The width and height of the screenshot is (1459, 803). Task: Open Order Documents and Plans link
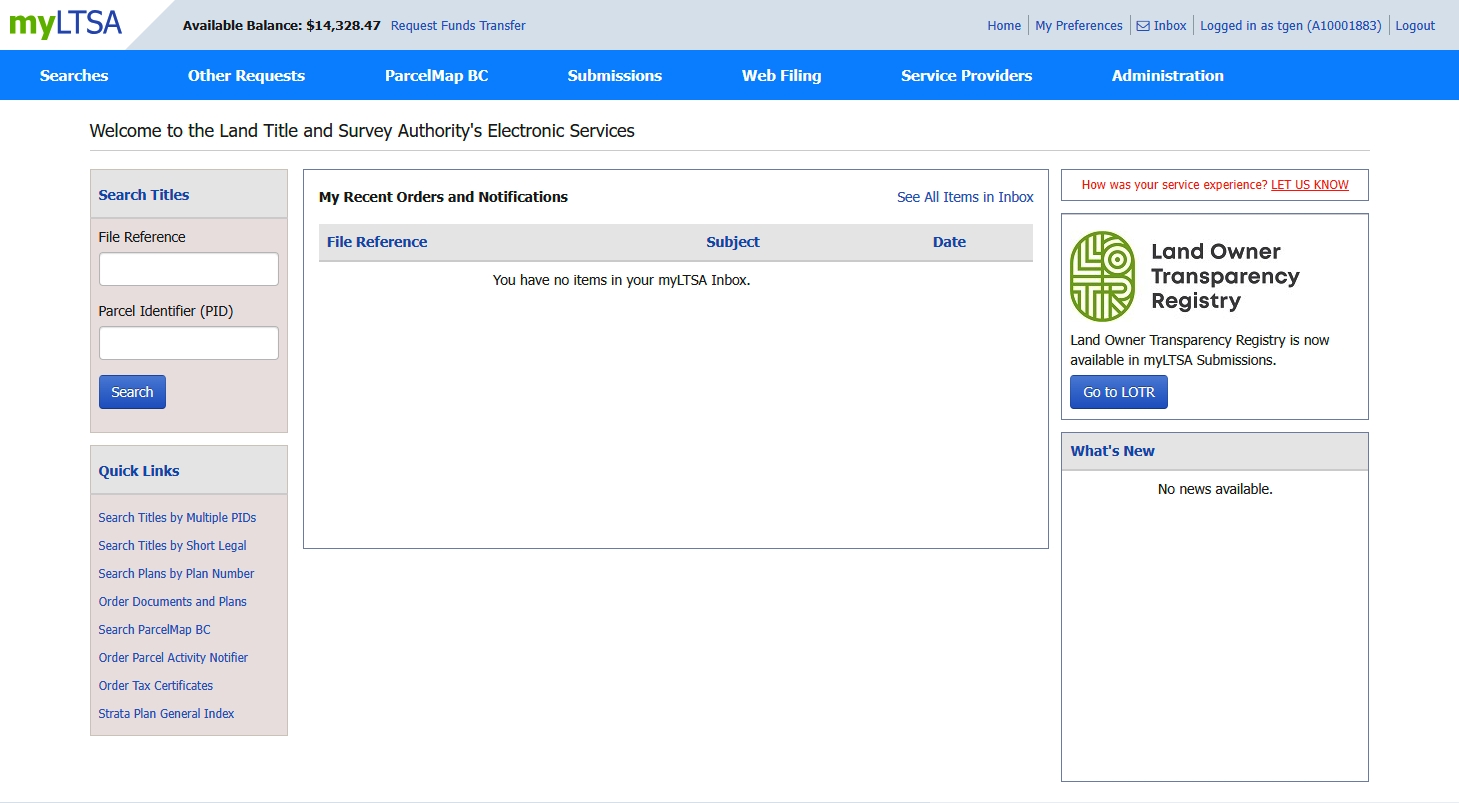172,602
